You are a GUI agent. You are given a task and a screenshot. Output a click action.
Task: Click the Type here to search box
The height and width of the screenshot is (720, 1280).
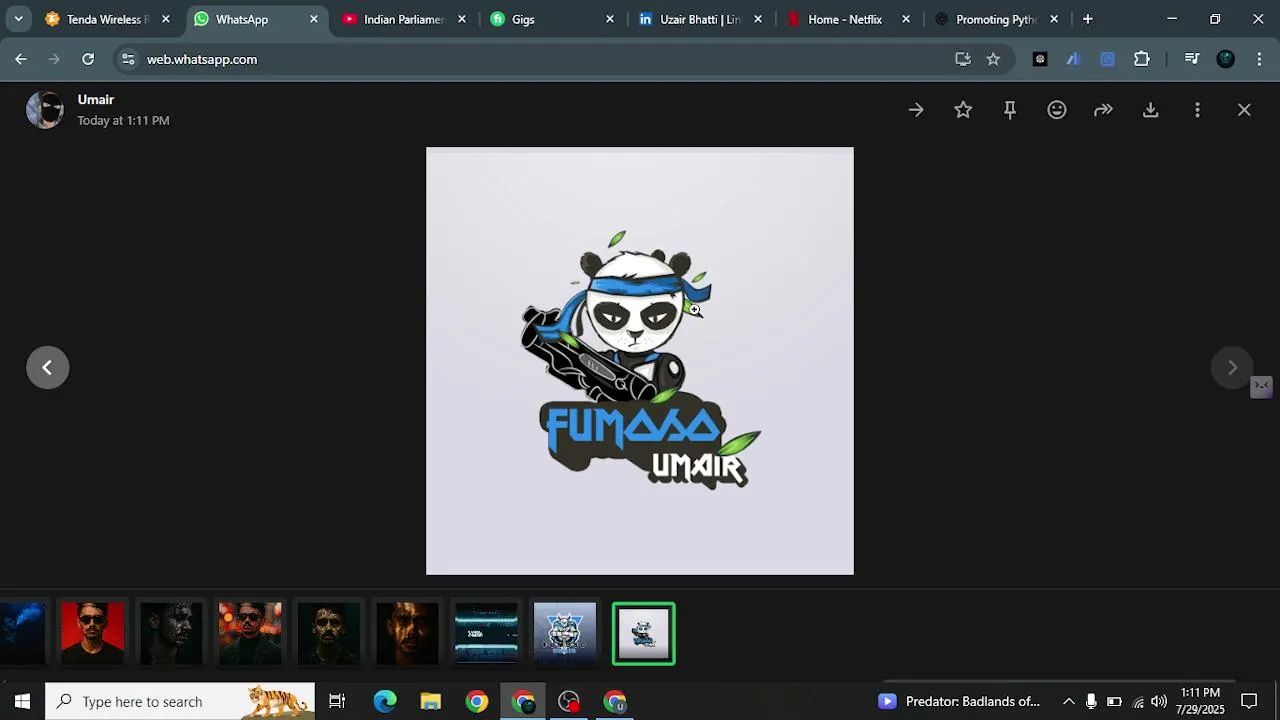tap(180, 701)
